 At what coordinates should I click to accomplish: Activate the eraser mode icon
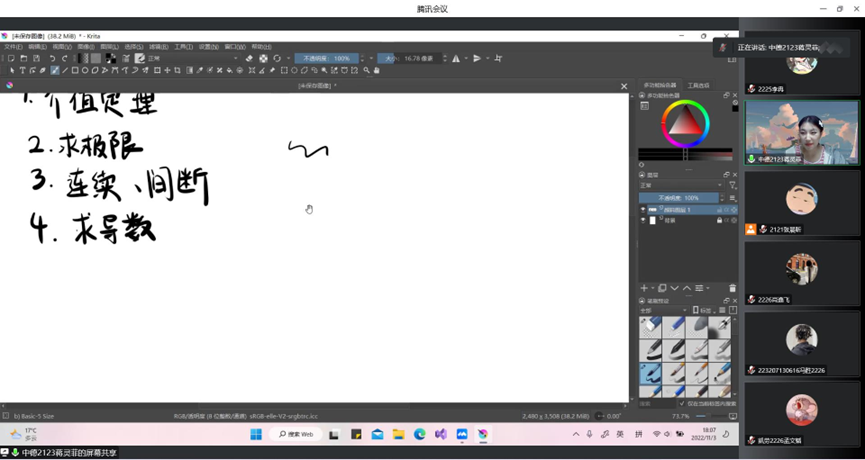point(249,59)
